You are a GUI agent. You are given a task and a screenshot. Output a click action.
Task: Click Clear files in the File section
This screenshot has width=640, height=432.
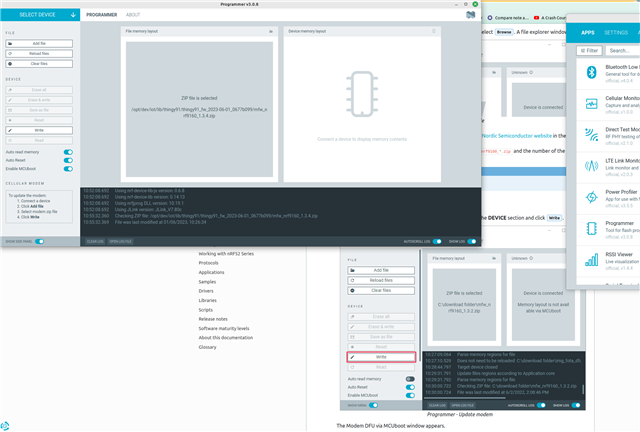point(39,64)
